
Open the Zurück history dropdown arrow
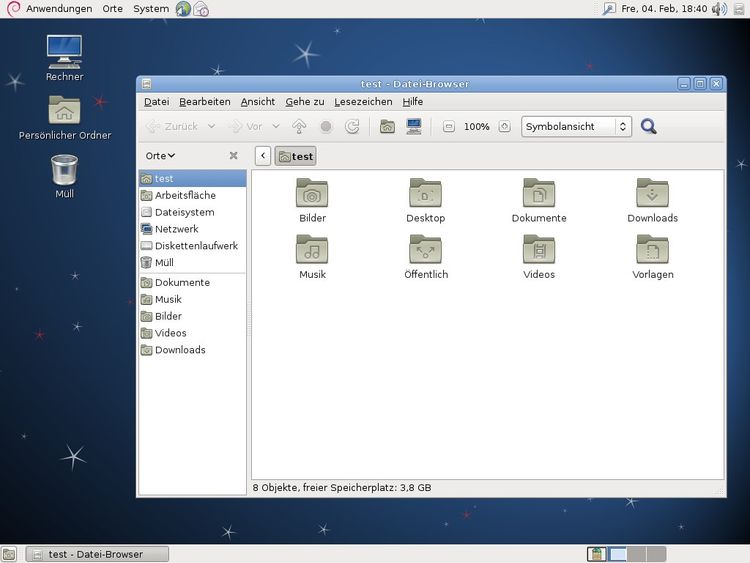tap(211, 127)
